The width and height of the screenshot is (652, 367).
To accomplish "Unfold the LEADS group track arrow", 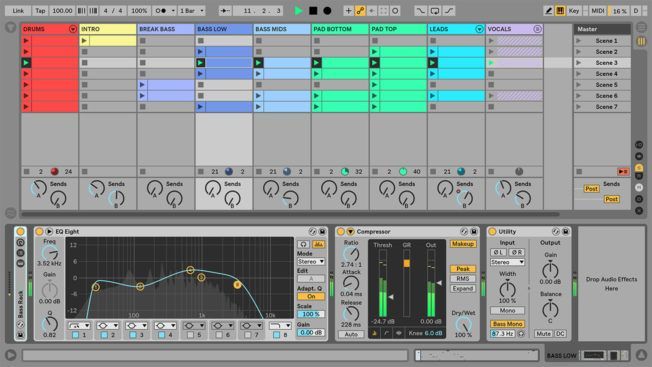I will pos(479,29).
